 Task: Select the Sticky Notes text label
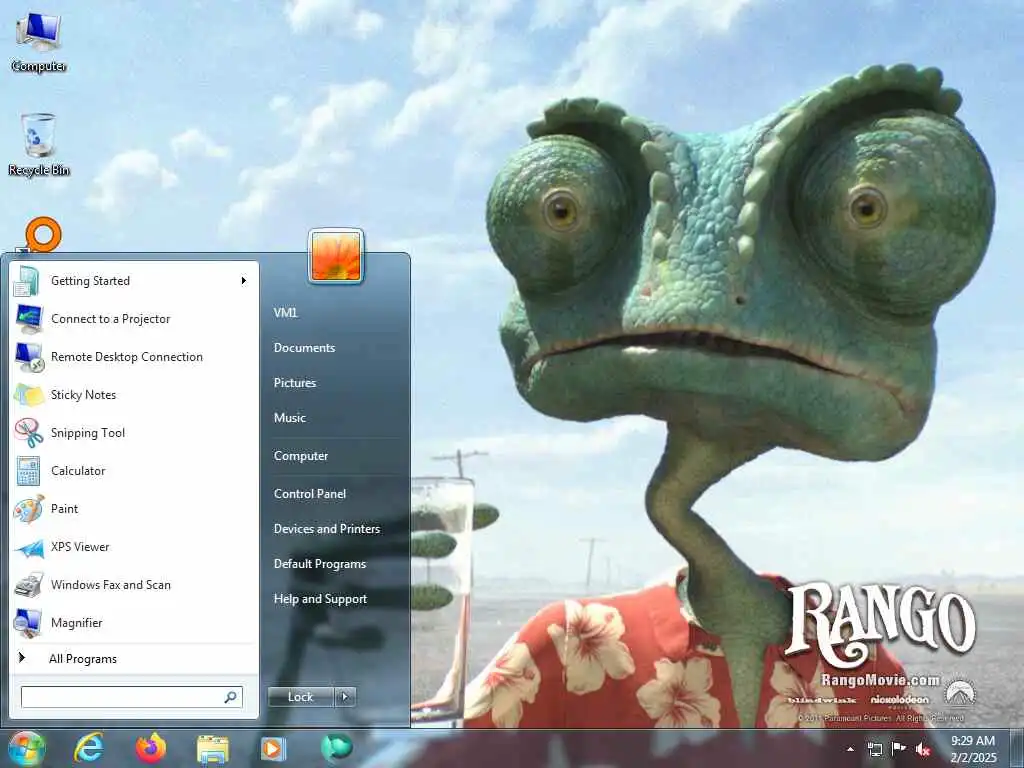coord(84,395)
